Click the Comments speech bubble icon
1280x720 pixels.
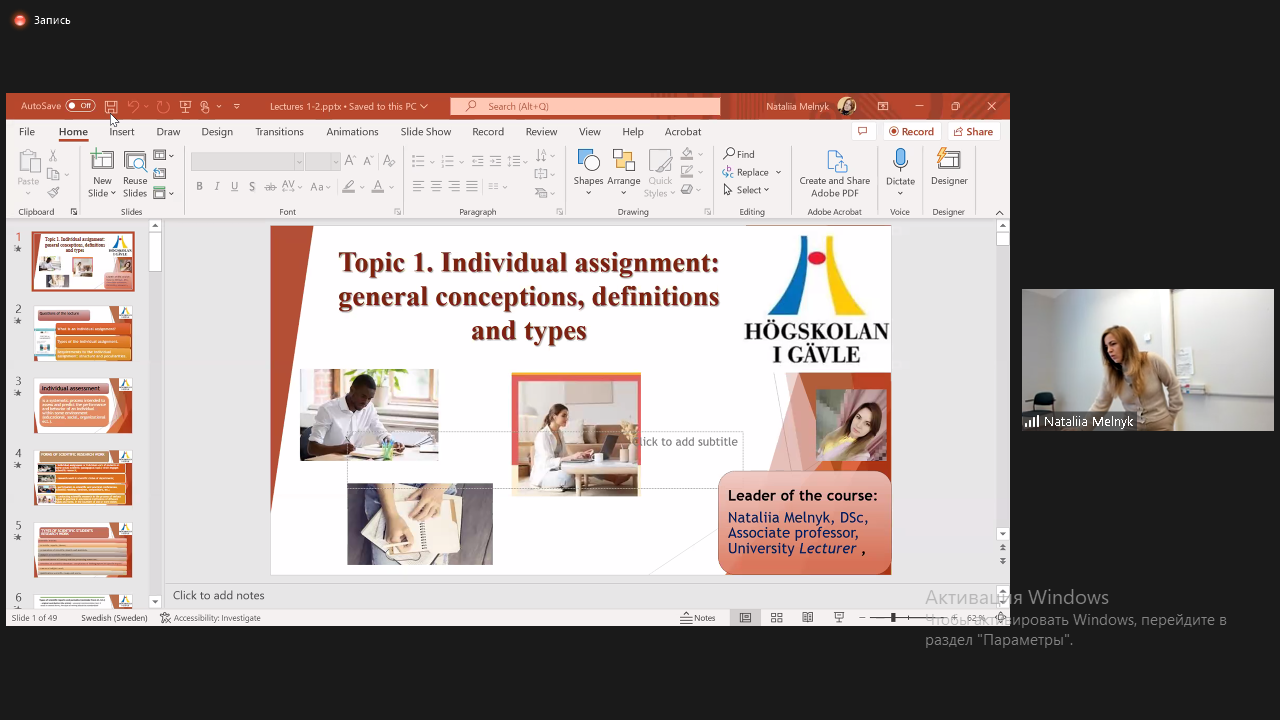point(862,131)
